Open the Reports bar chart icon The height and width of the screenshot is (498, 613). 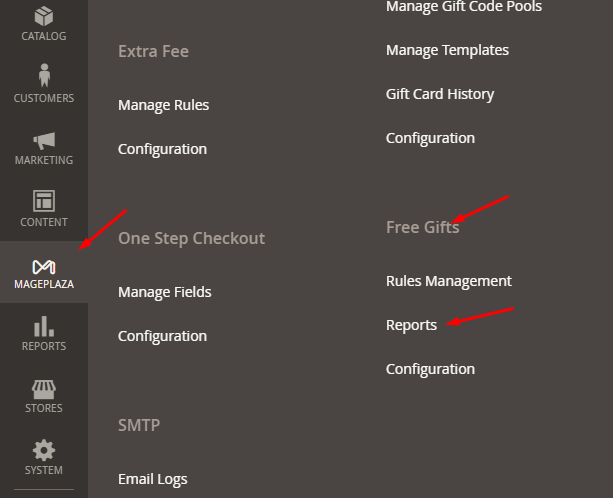tap(43, 326)
